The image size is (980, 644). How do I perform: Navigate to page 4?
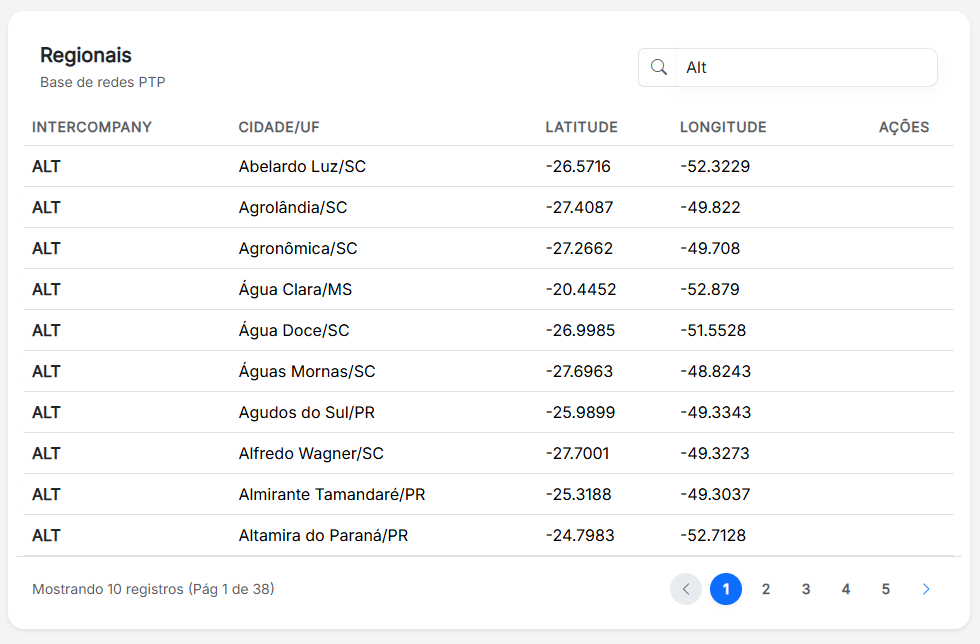click(x=846, y=589)
